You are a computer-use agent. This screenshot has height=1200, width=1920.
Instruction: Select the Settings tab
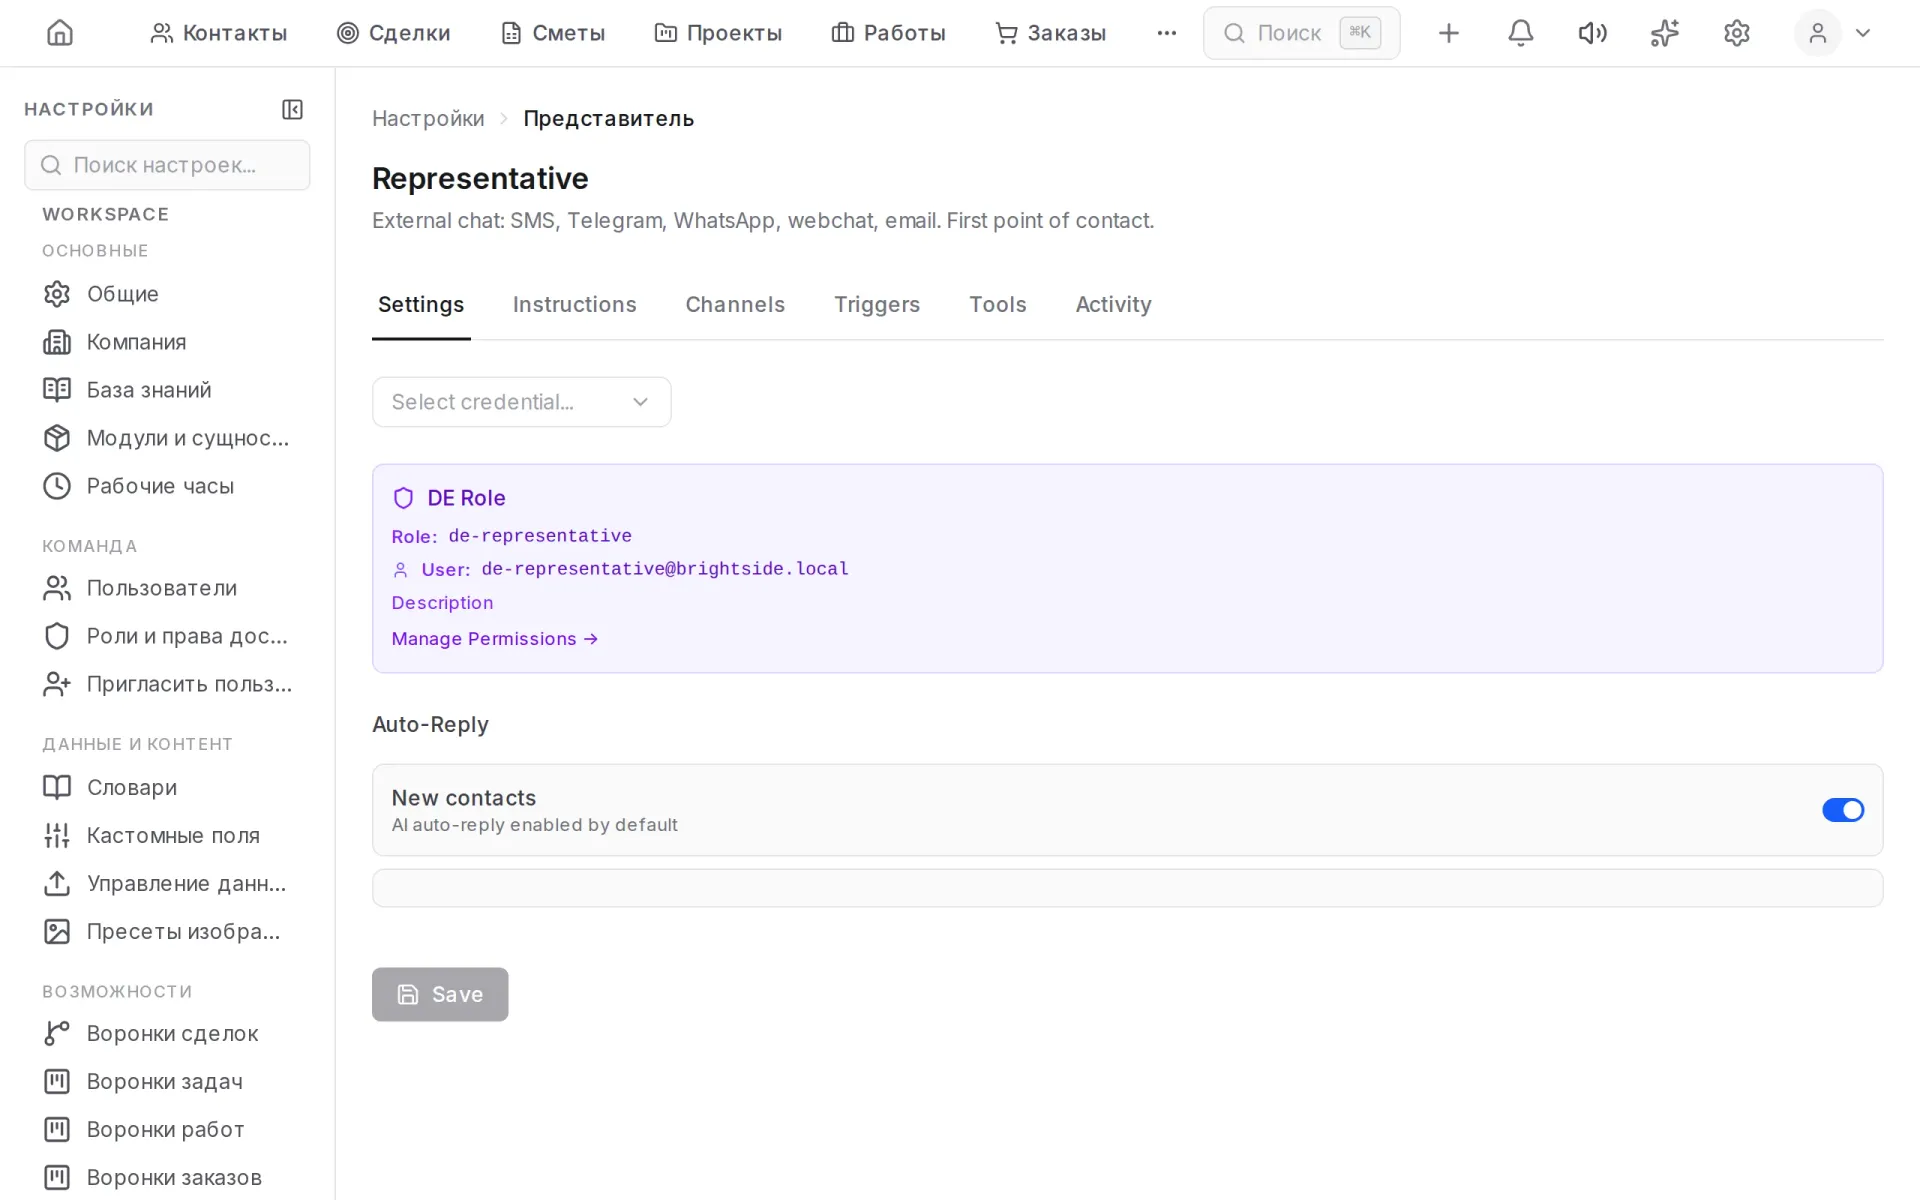(421, 304)
